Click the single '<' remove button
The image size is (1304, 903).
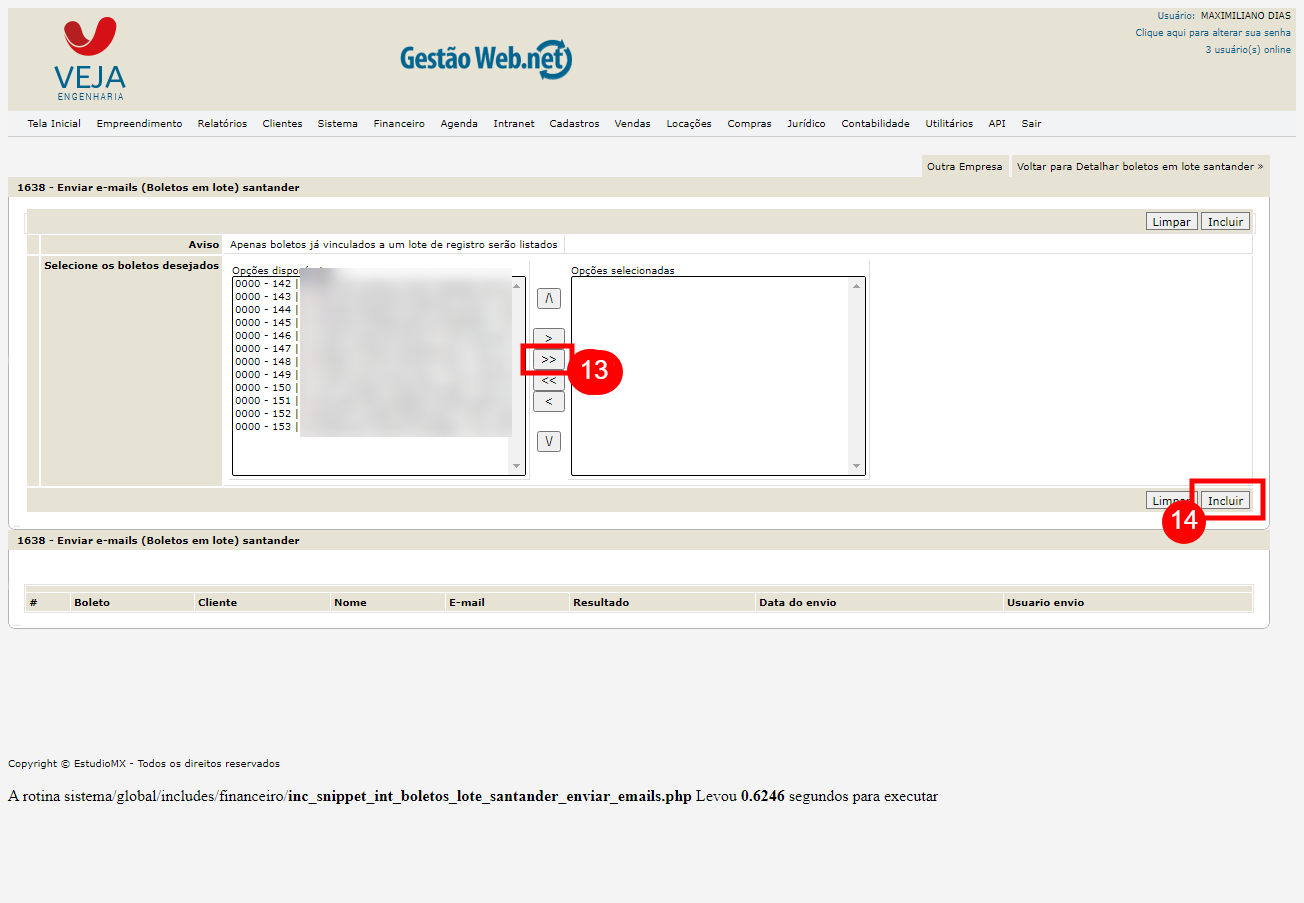click(548, 402)
